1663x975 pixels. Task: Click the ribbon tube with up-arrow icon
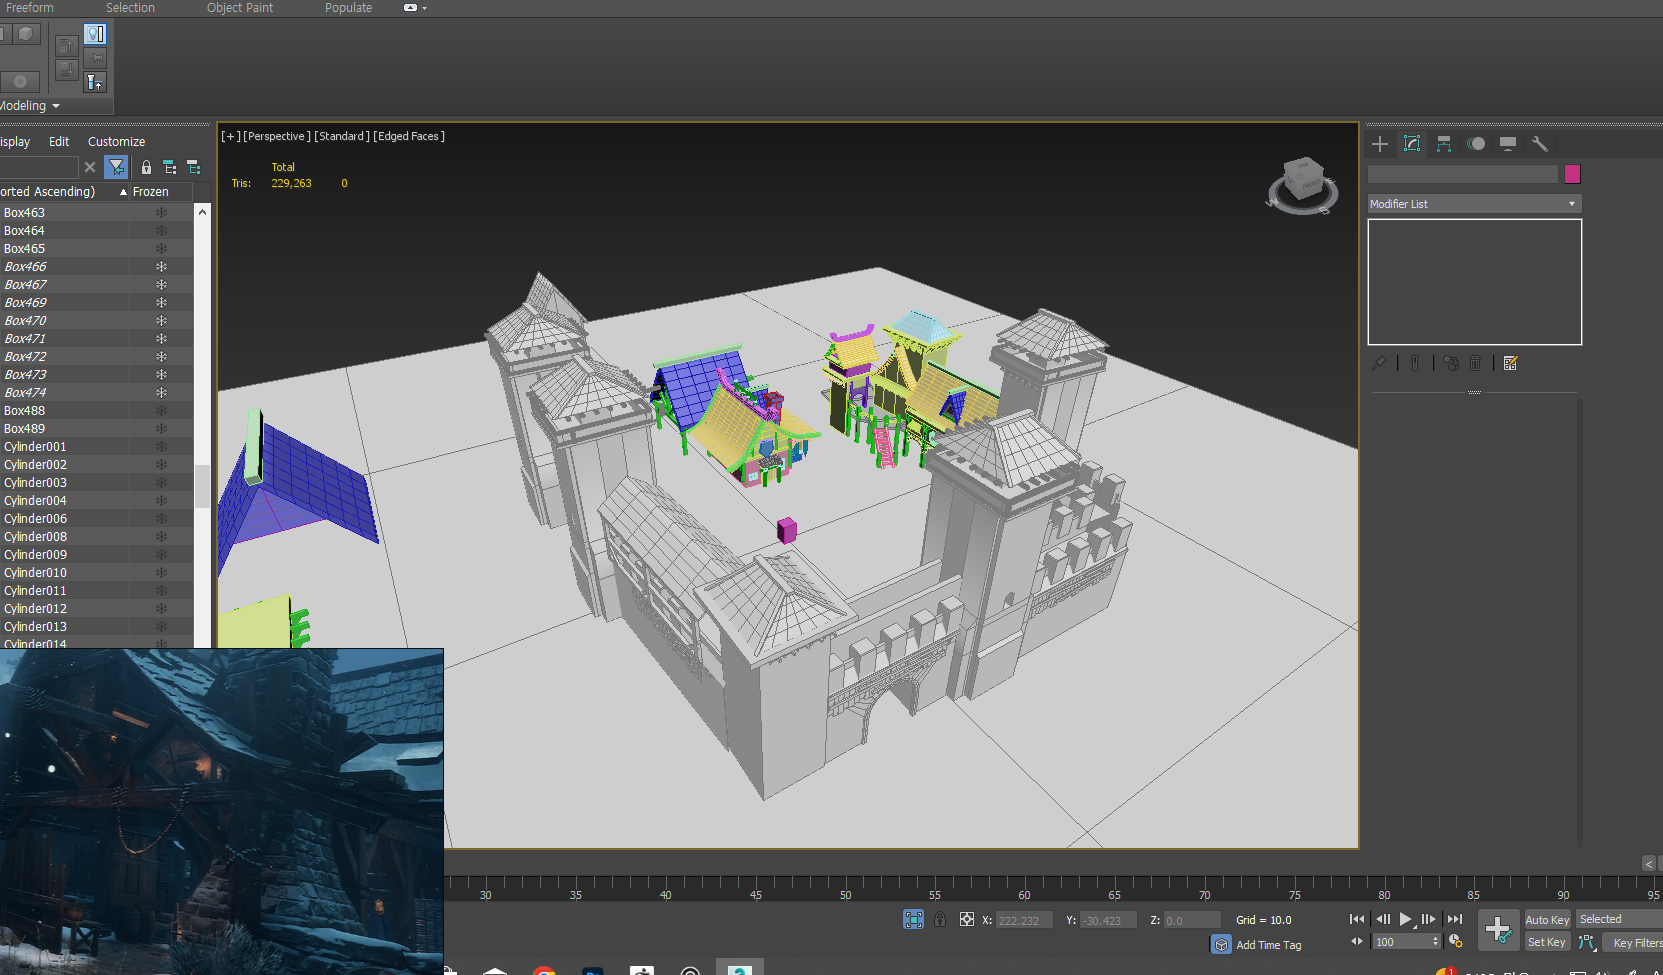[95, 82]
